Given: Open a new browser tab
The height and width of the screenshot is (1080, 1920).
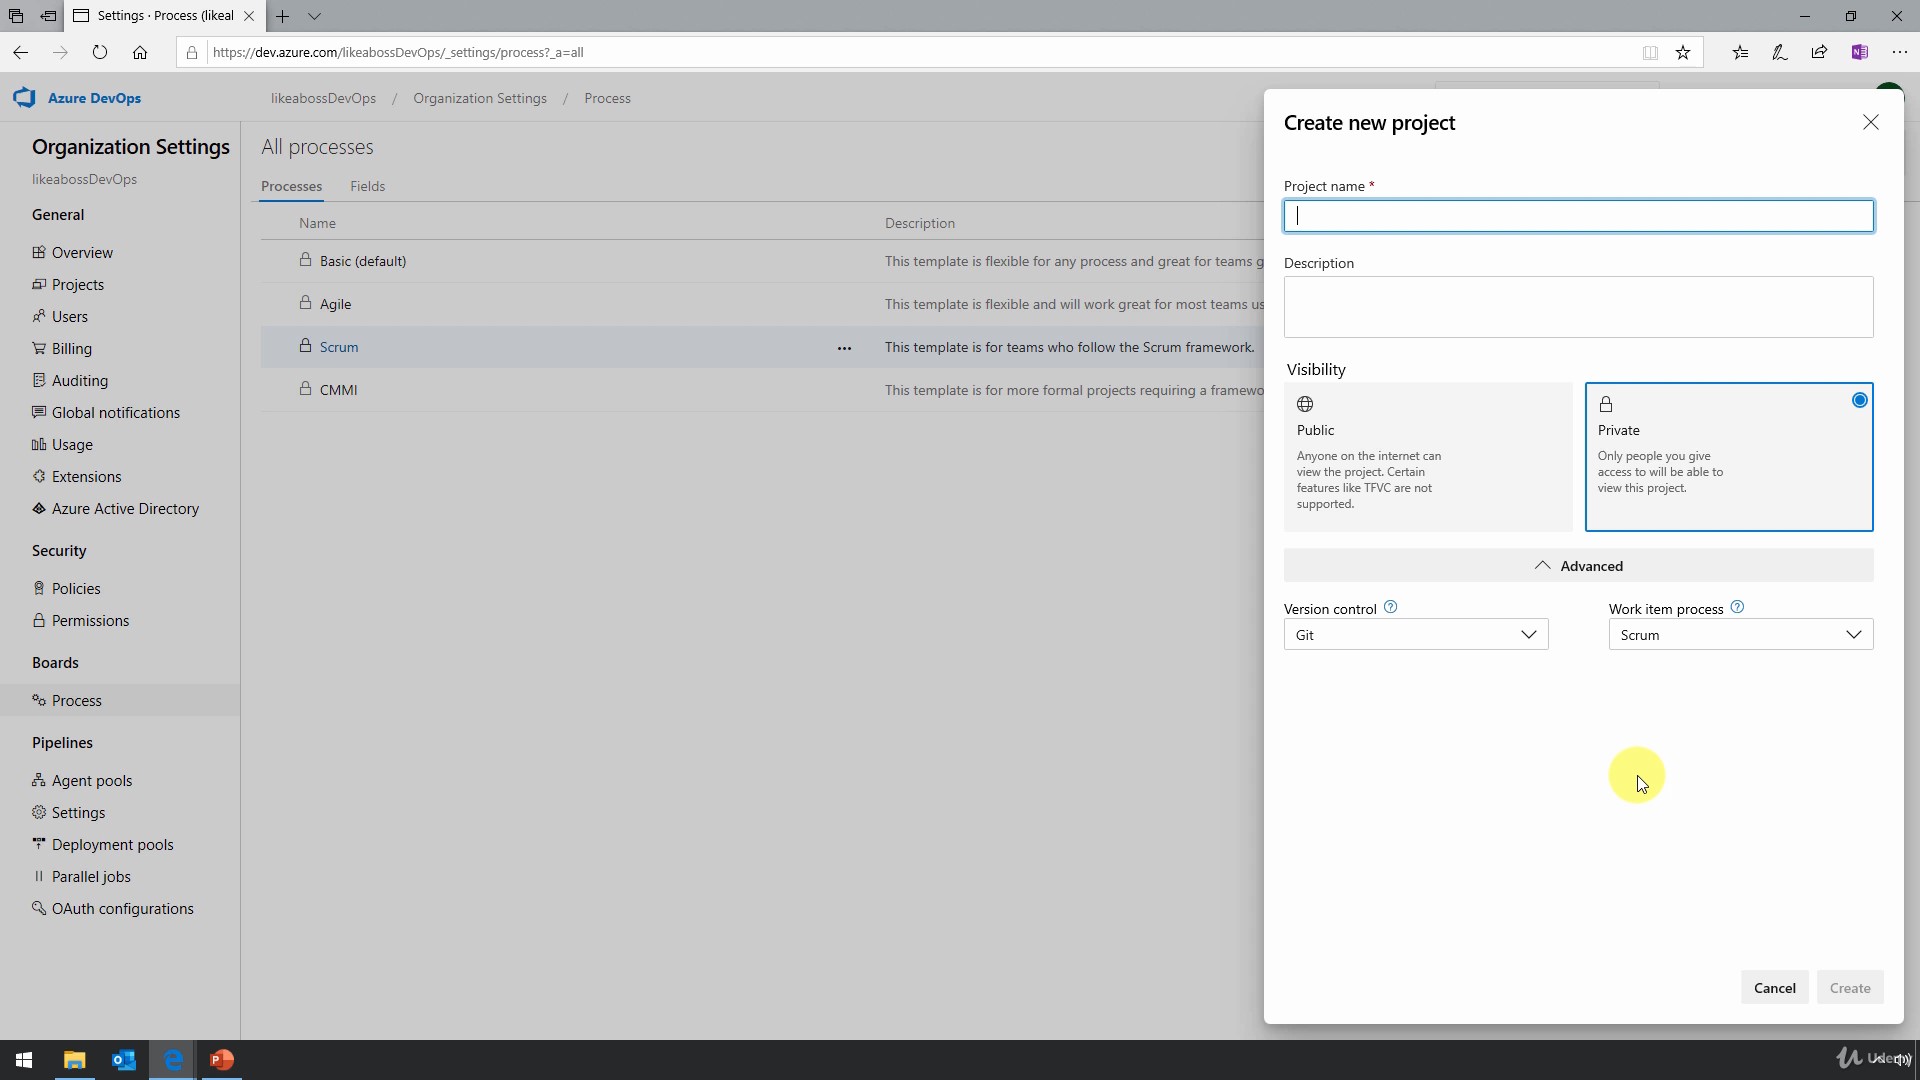Looking at the screenshot, I should tap(283, 16).
